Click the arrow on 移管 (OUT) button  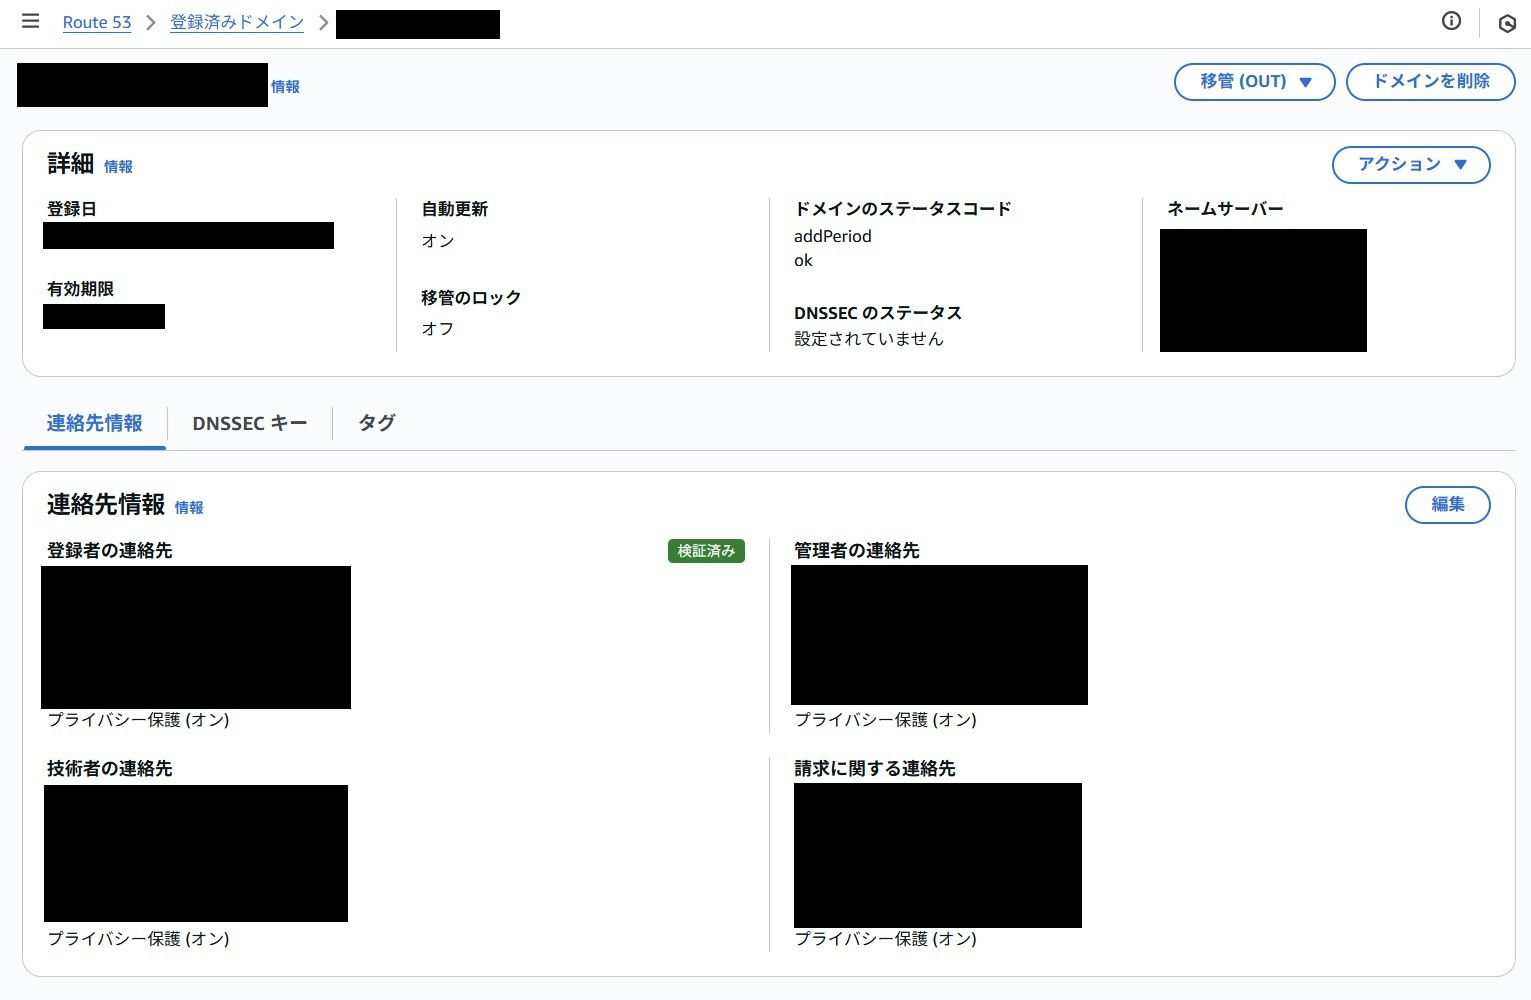(1305, 83)
